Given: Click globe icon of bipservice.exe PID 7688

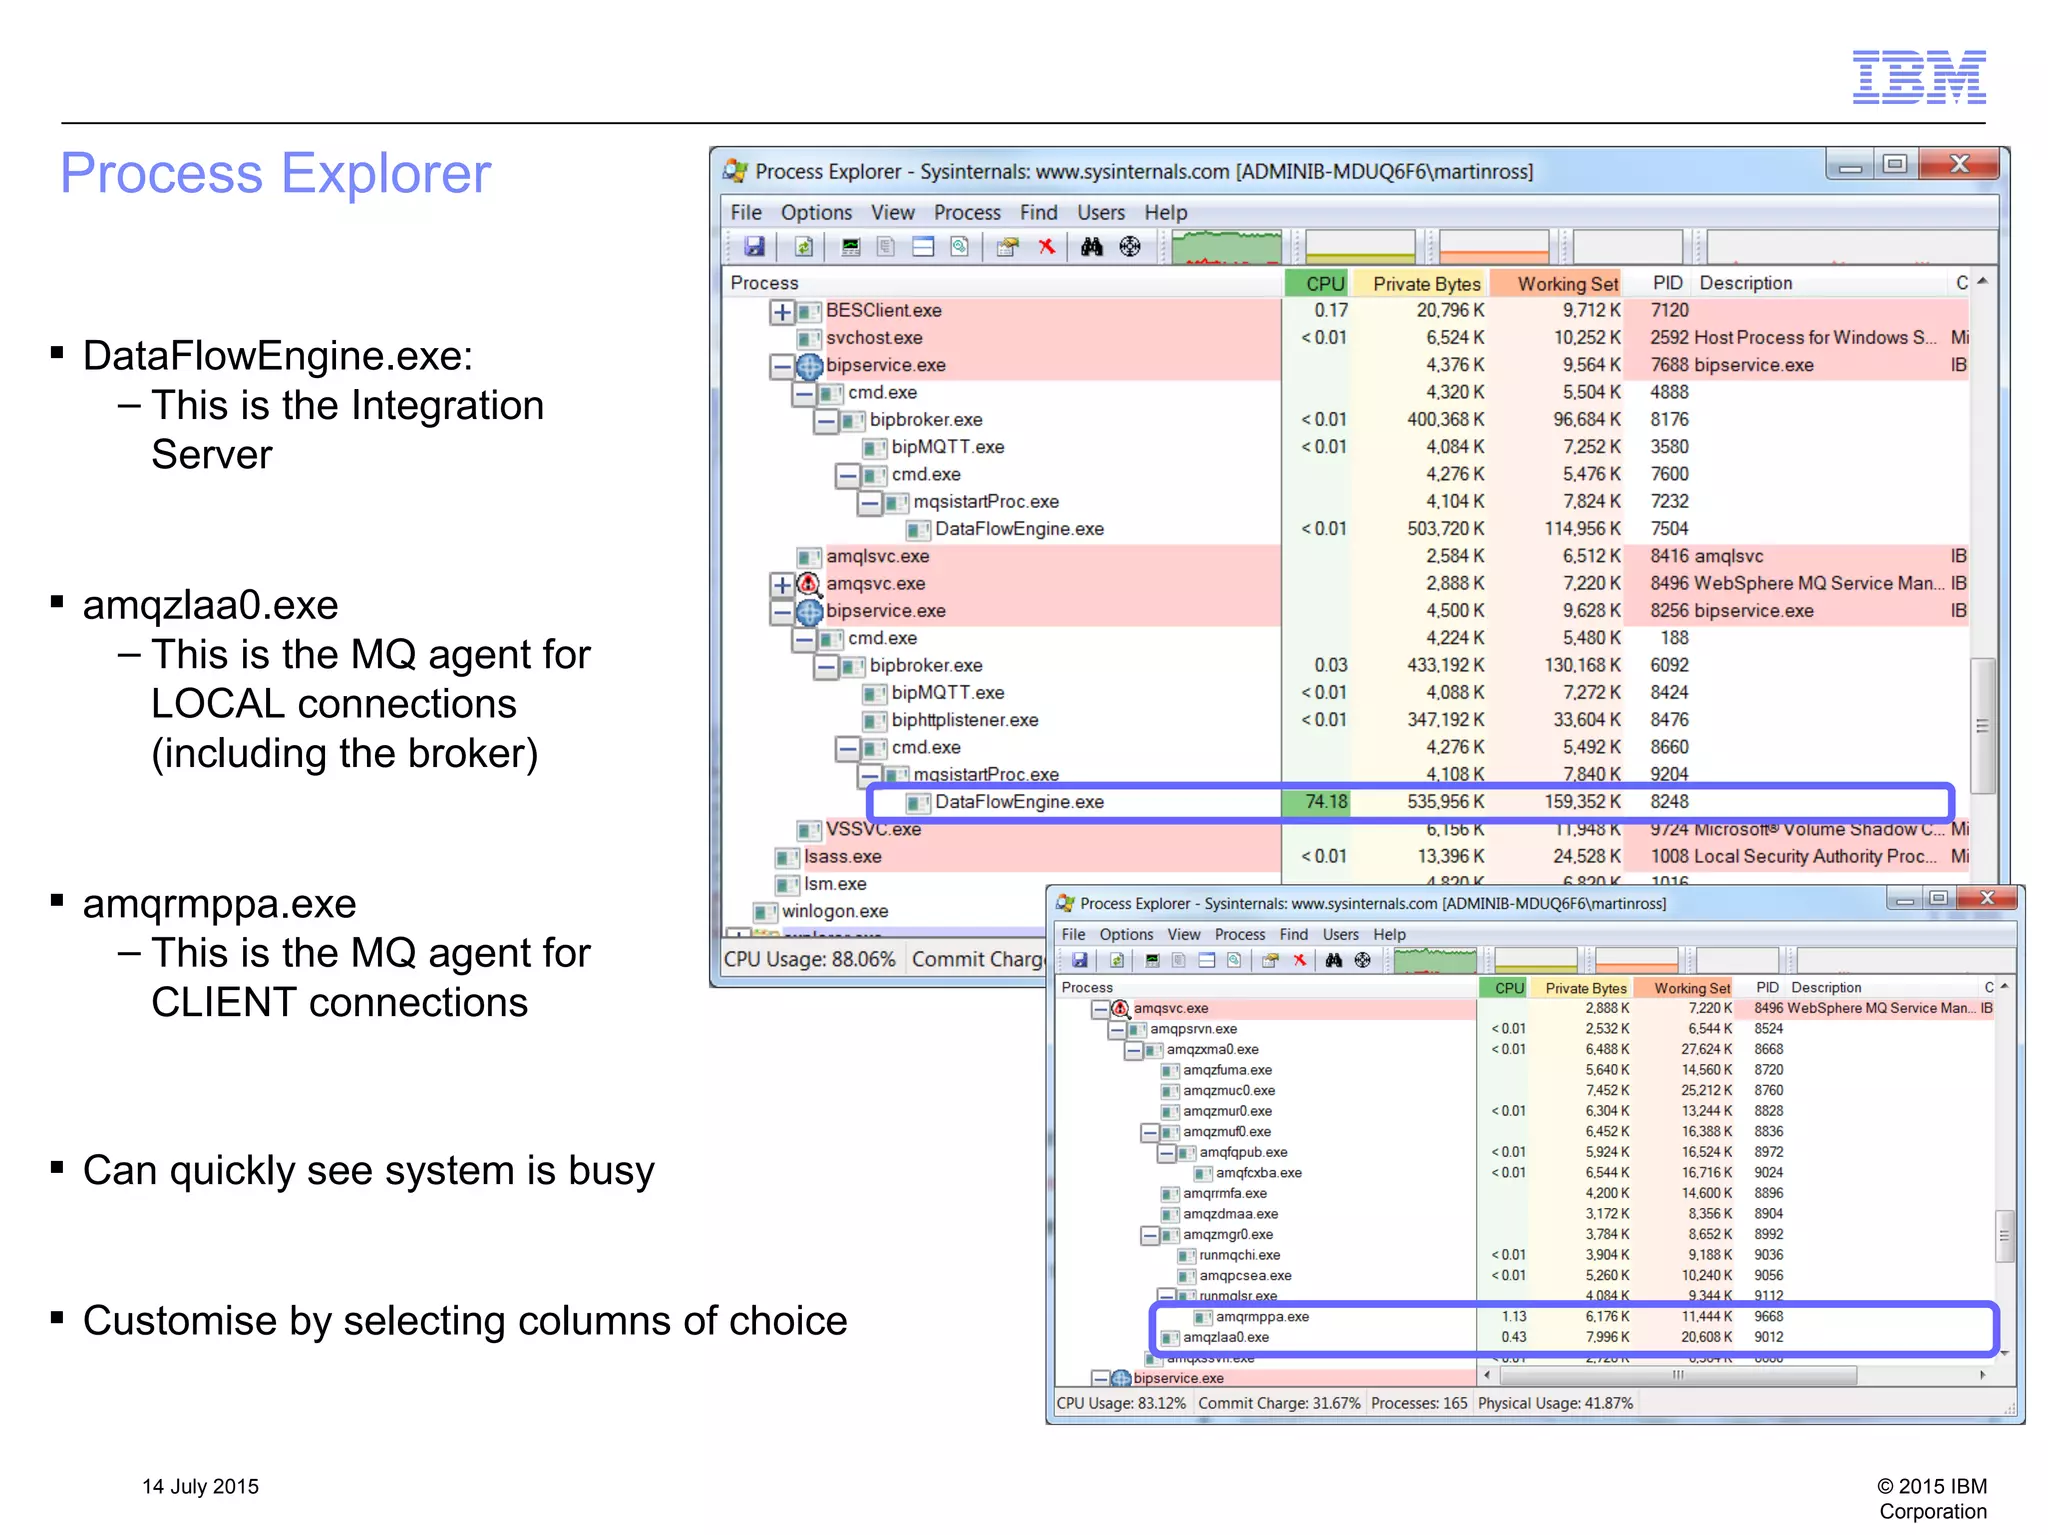Looking at the screenshot, I should pyautogui.click(x=810, y=366).
